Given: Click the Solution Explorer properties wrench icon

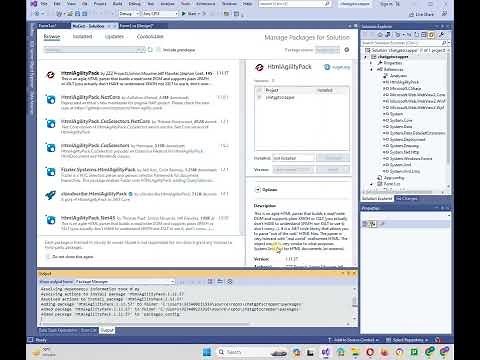Looking at the screenshot, I should 442,35.
